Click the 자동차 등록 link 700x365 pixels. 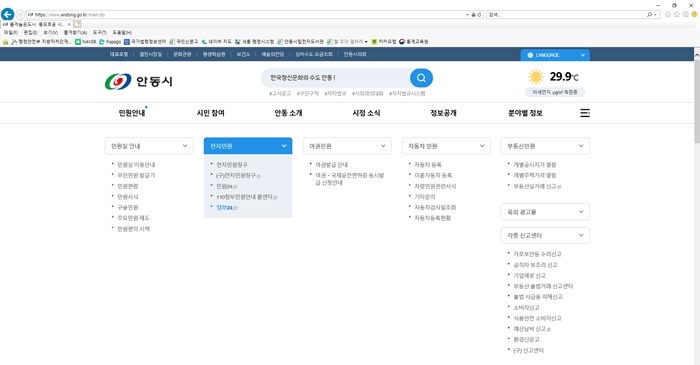point(428,165)
